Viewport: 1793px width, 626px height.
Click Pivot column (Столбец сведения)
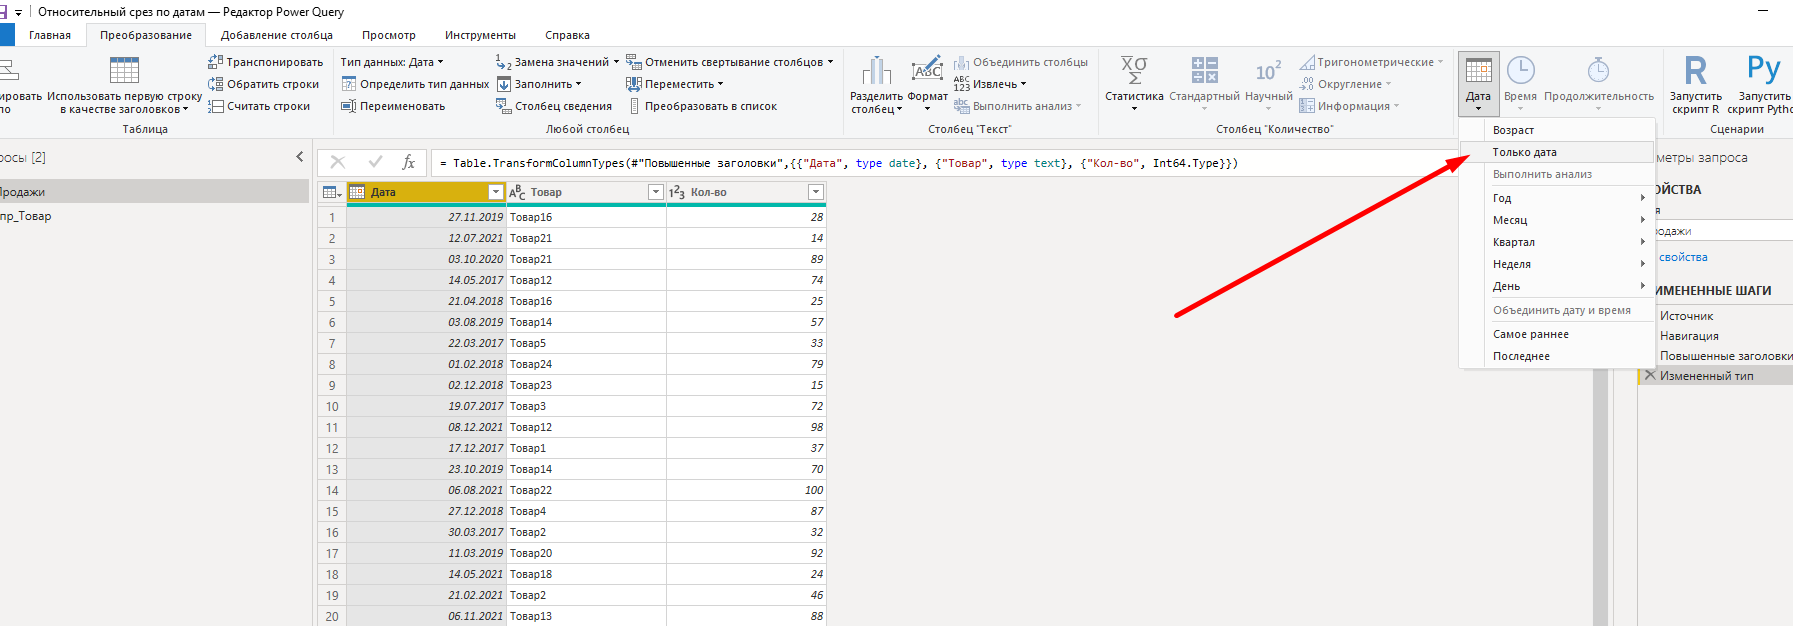[x=554, y=106]
